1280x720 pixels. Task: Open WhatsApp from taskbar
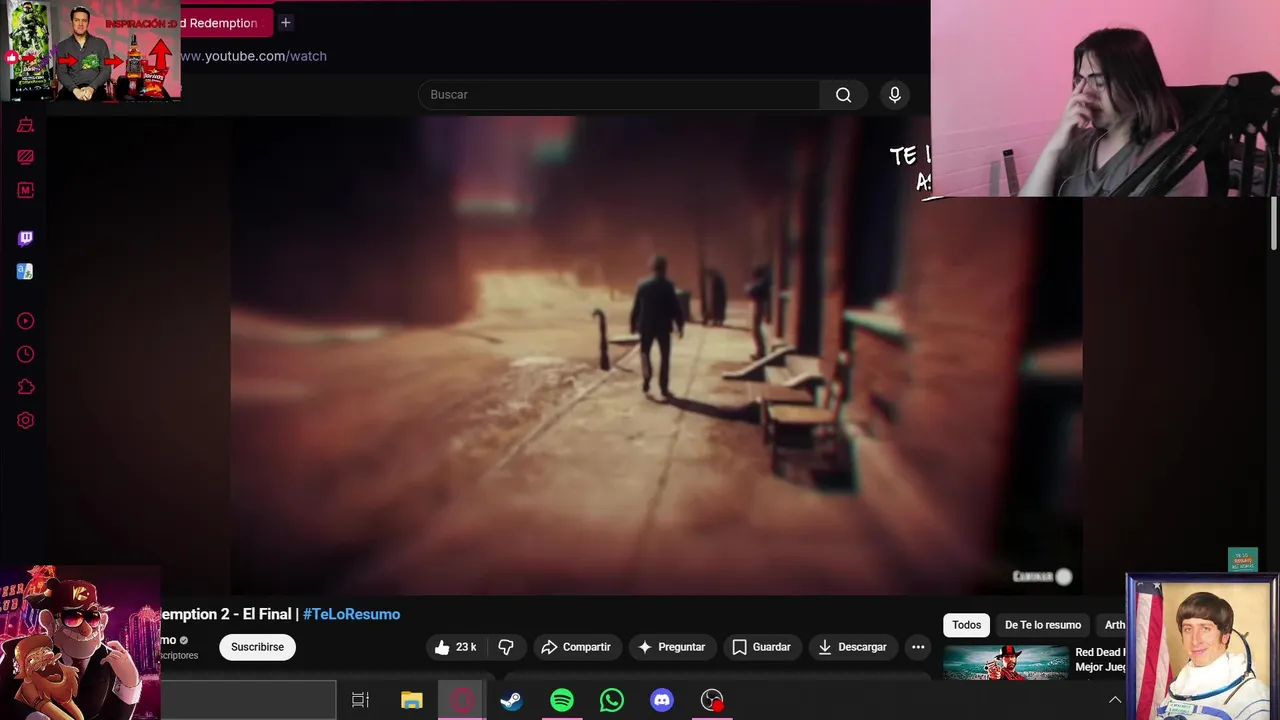point(612,700)
